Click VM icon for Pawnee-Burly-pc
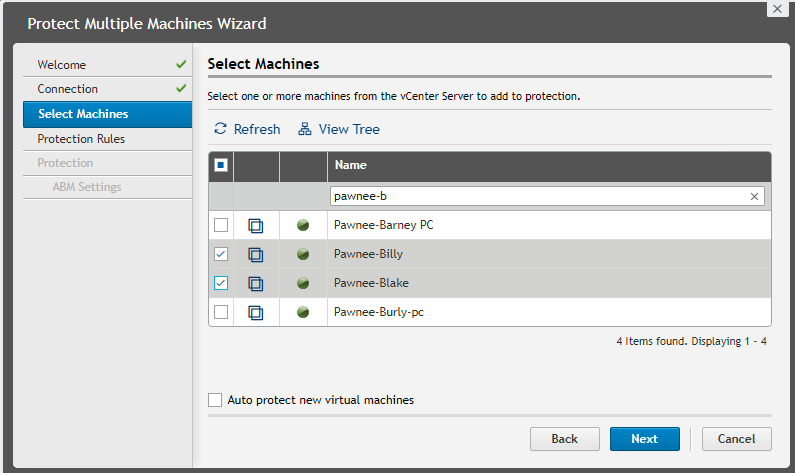The image size is (795, 473). pyautogui.click(x=256, y=312)
